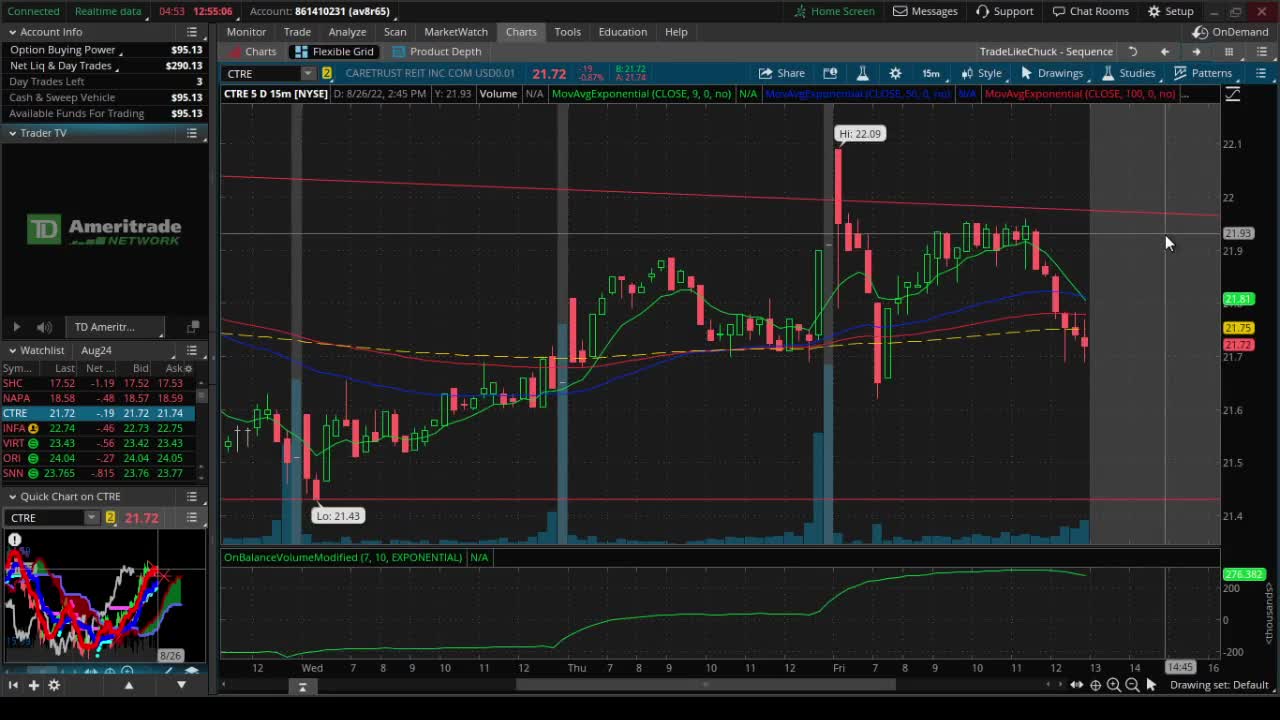Screen dimensions: 1280x720
Task: Open Trader TV panel menu icon
Action: coord(192,133)
